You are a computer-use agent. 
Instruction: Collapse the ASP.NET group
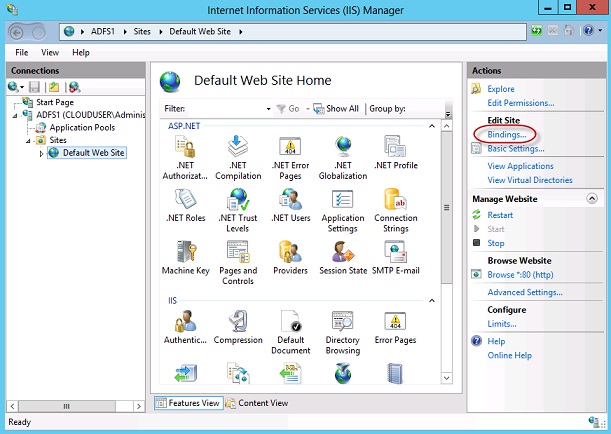pos(432,126)
